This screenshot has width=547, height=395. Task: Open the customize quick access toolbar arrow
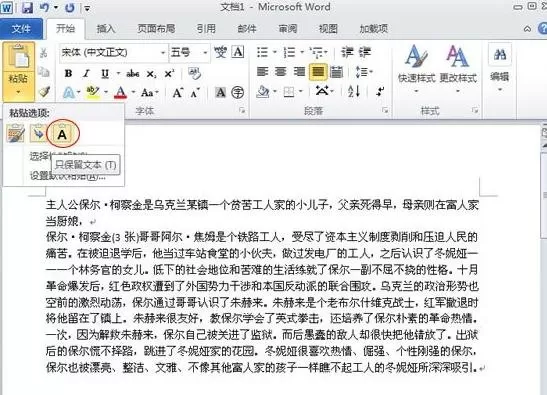pos(87,8)
